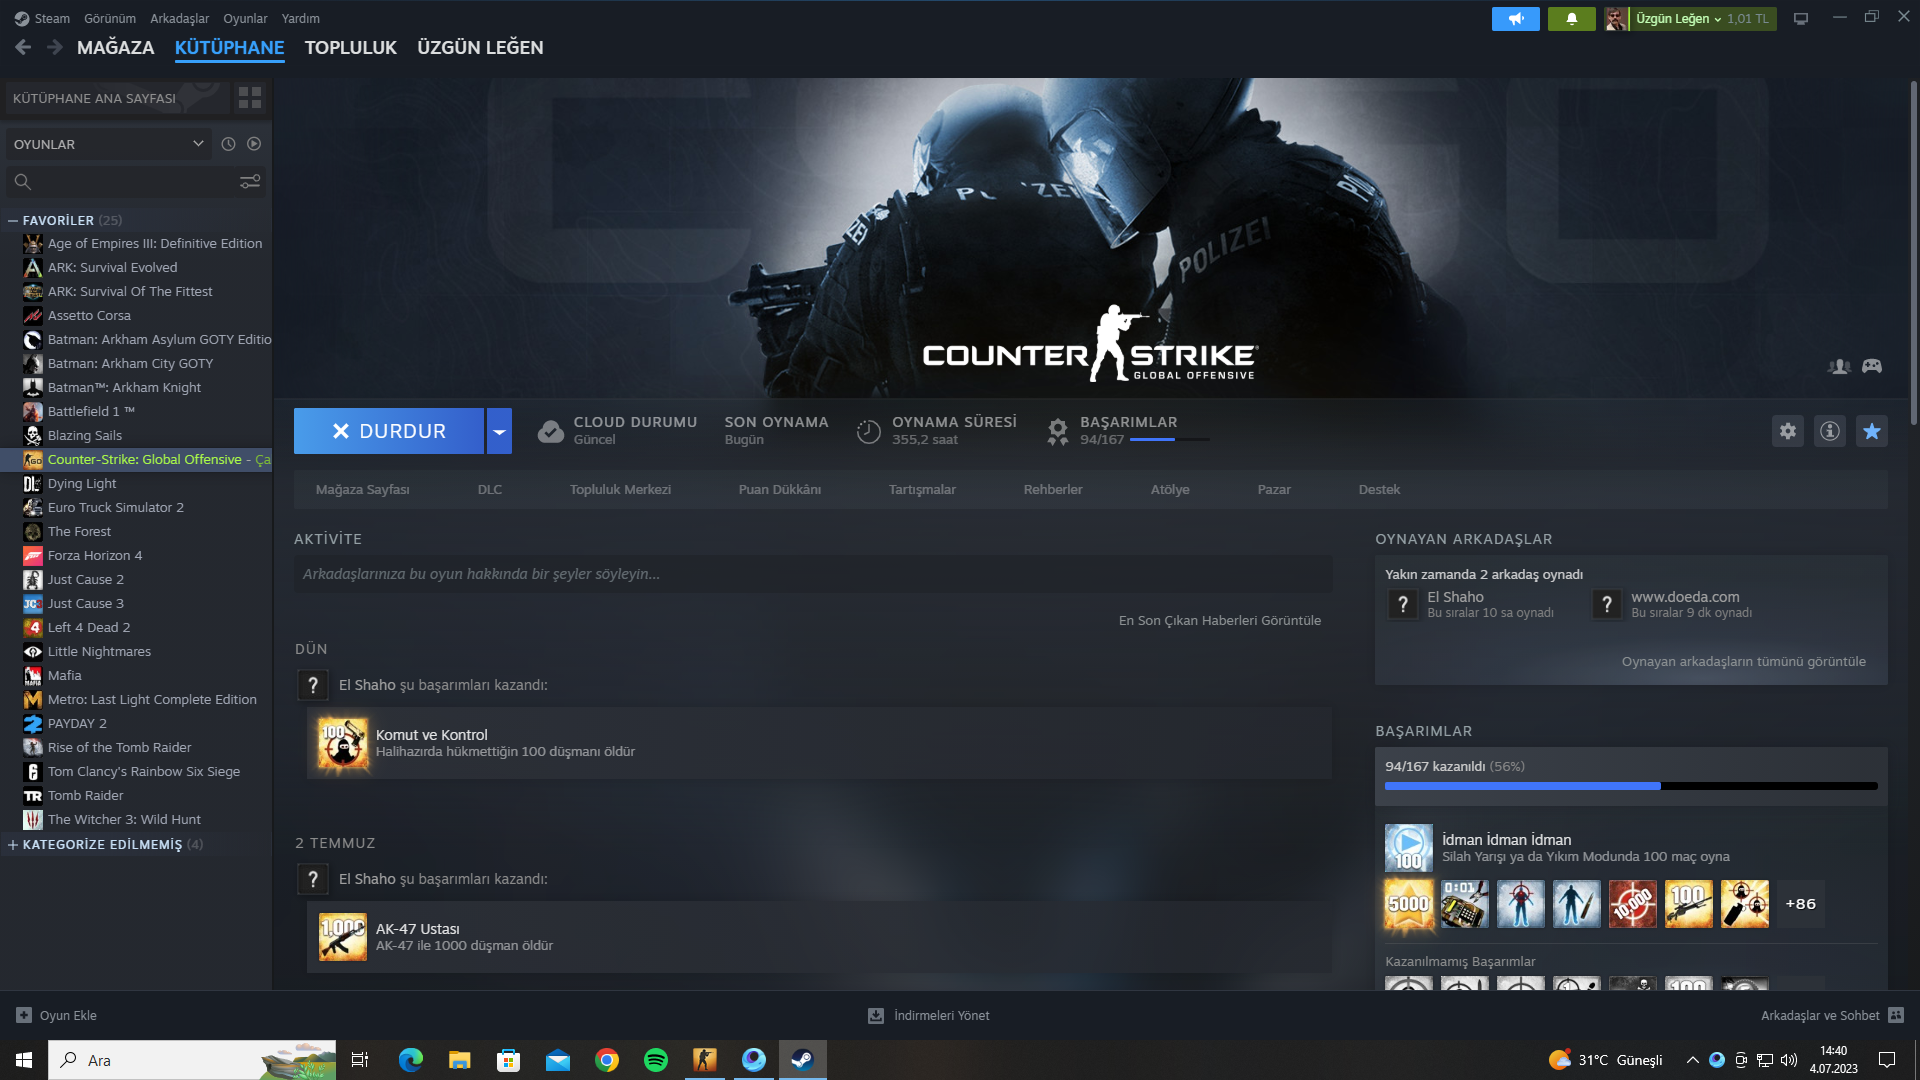Collapse the FAVORİLER category
The width and height of the screenshot is (1920, 1080).
(x=13, y=220)
